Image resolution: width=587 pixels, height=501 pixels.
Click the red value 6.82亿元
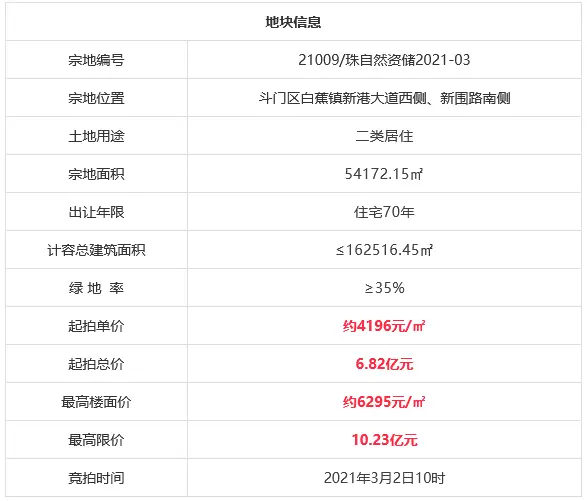click(x=384, y=364)
